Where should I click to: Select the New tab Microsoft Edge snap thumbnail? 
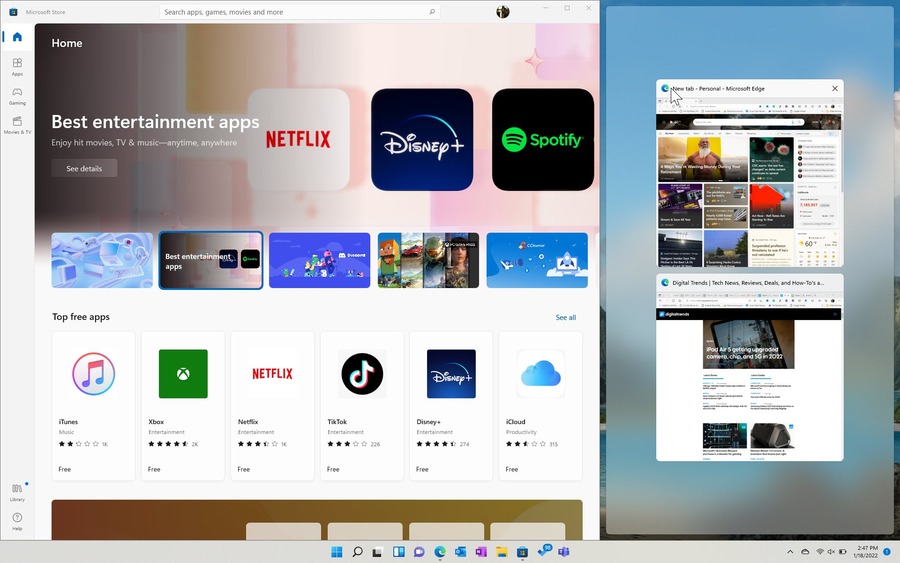(x=750, y=173)
